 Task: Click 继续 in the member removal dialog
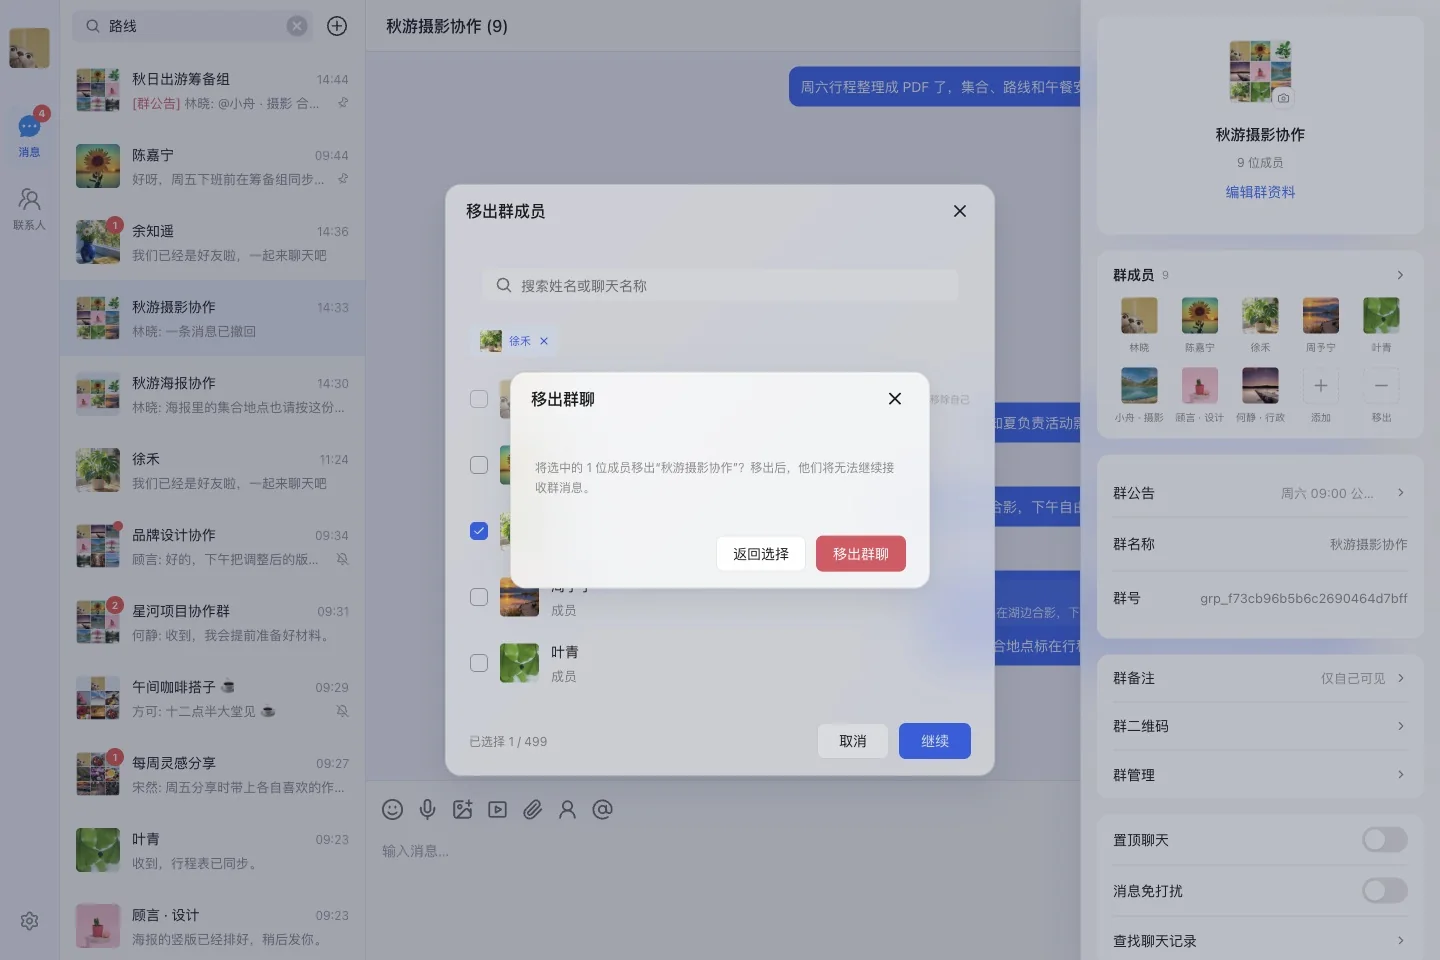pos(935,741)
